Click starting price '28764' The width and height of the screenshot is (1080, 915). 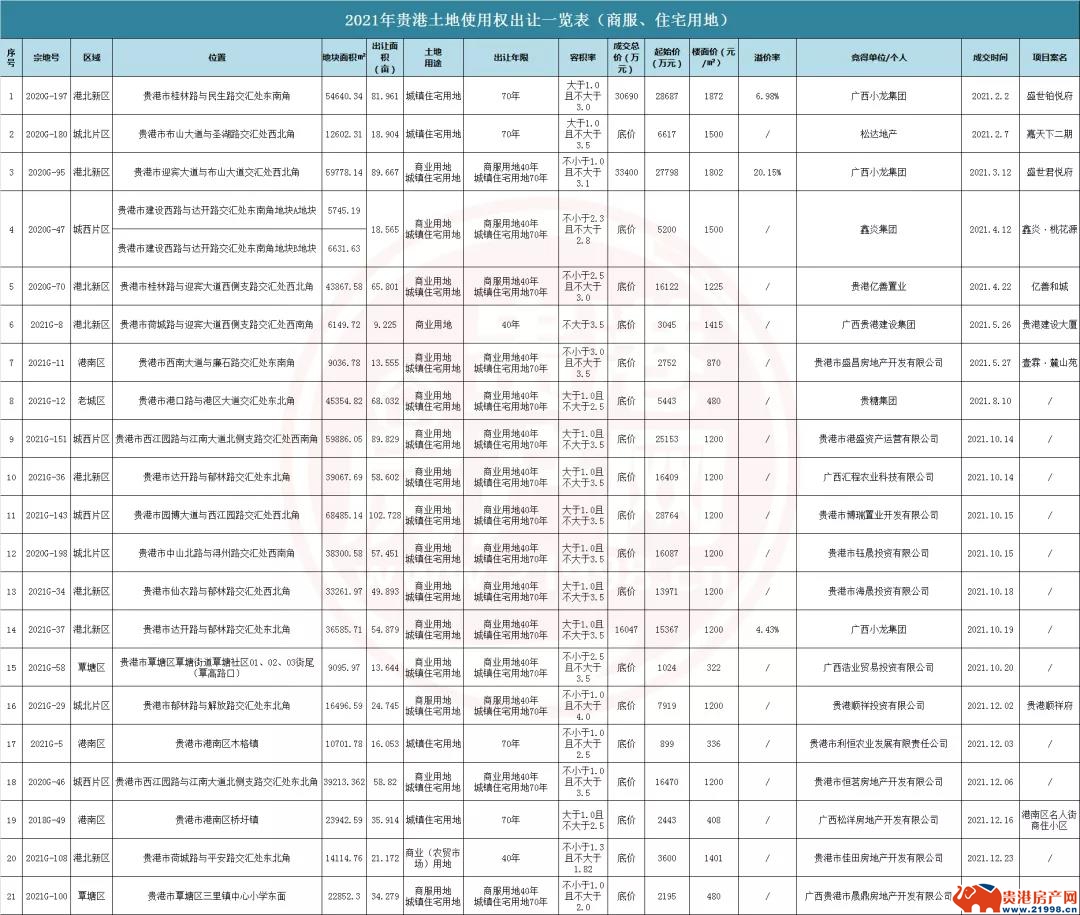click(x=666, y=515)
